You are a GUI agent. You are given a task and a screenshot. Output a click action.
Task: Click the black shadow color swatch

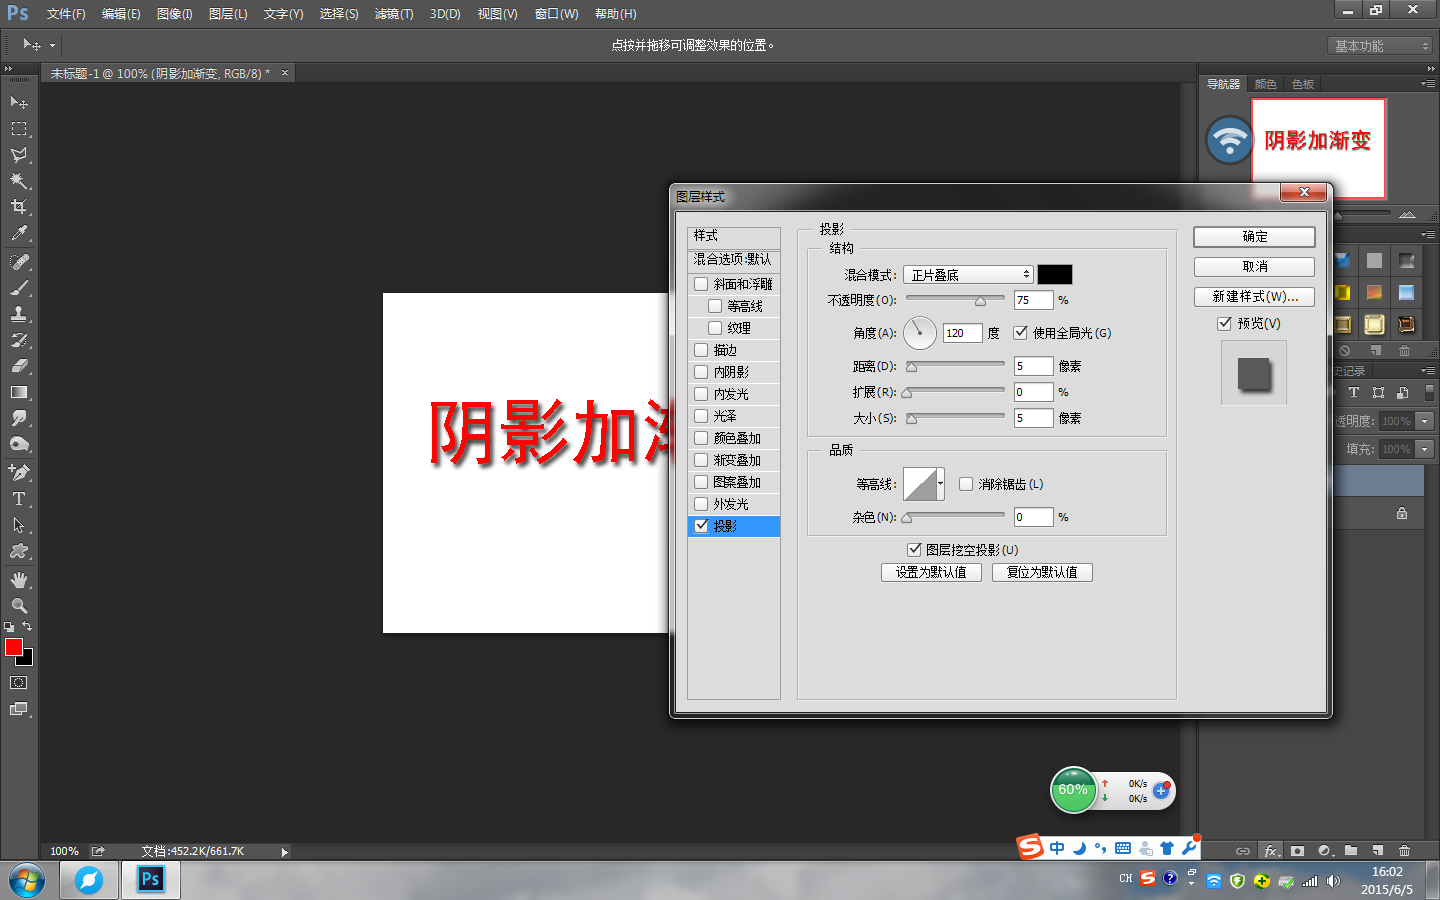click(1055, 275)
